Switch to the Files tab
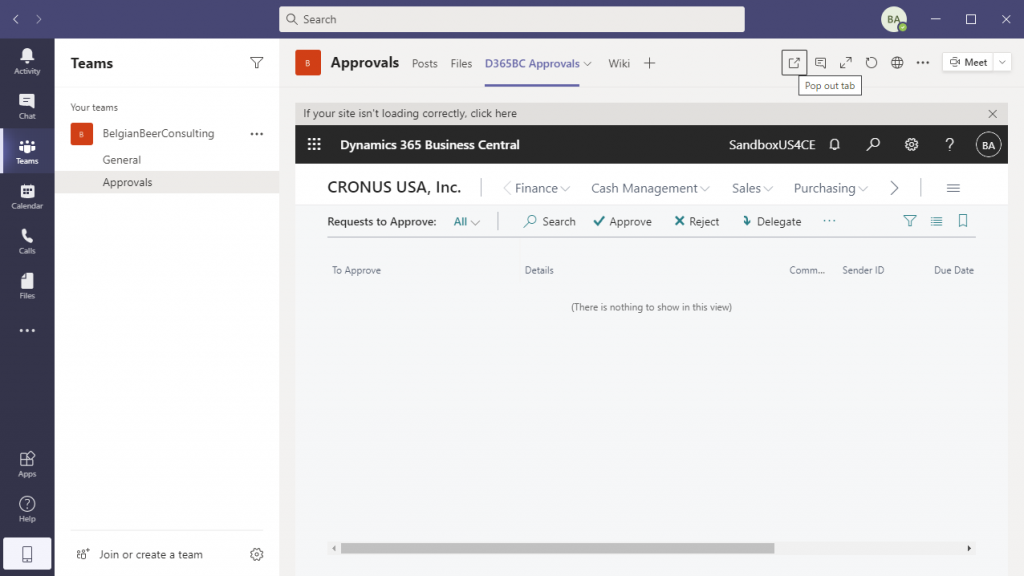Screen dimensions: 1024x576 pyautogui.click(x=461, y=63)
